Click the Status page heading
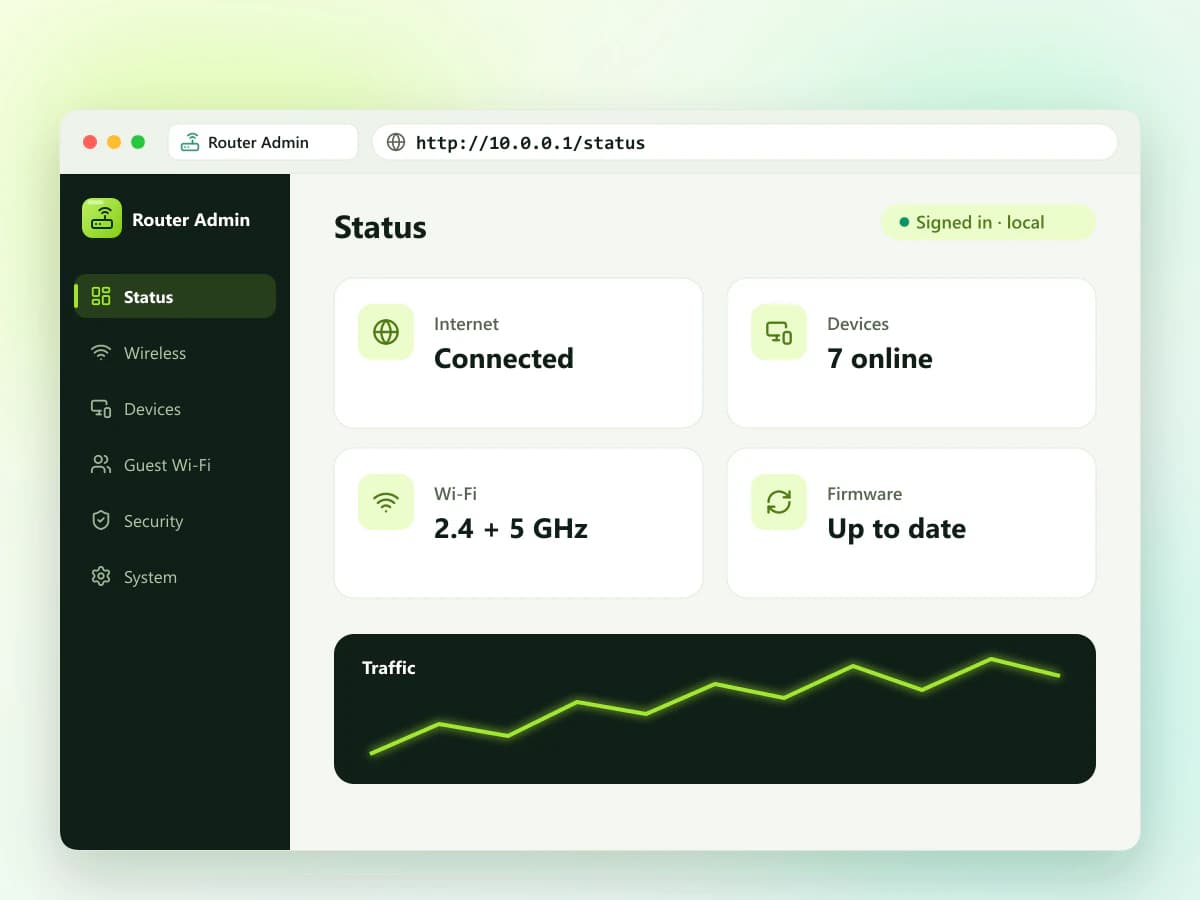 tap(380, 227)
